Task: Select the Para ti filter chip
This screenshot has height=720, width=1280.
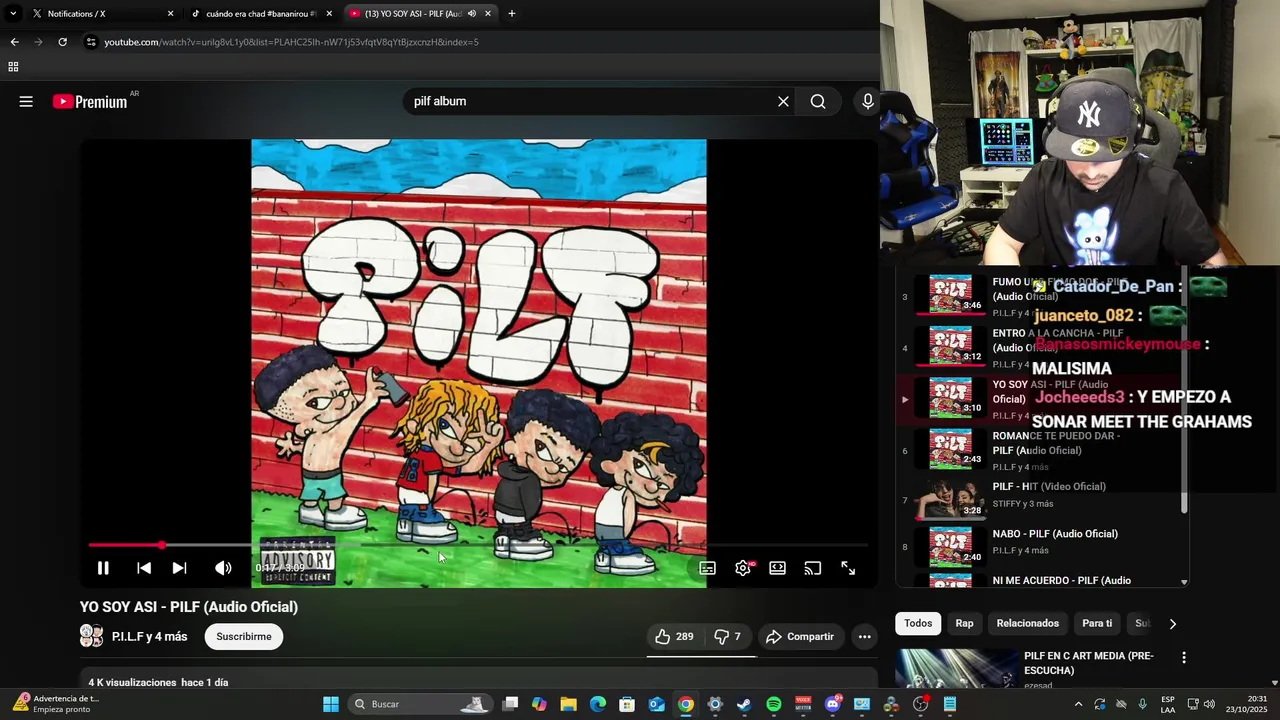Action: 1097,623
